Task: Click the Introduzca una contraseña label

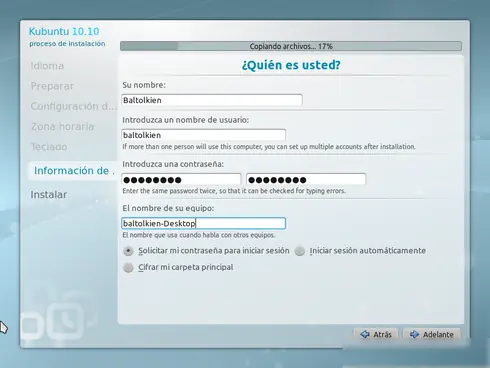Action: pos(173,164)
